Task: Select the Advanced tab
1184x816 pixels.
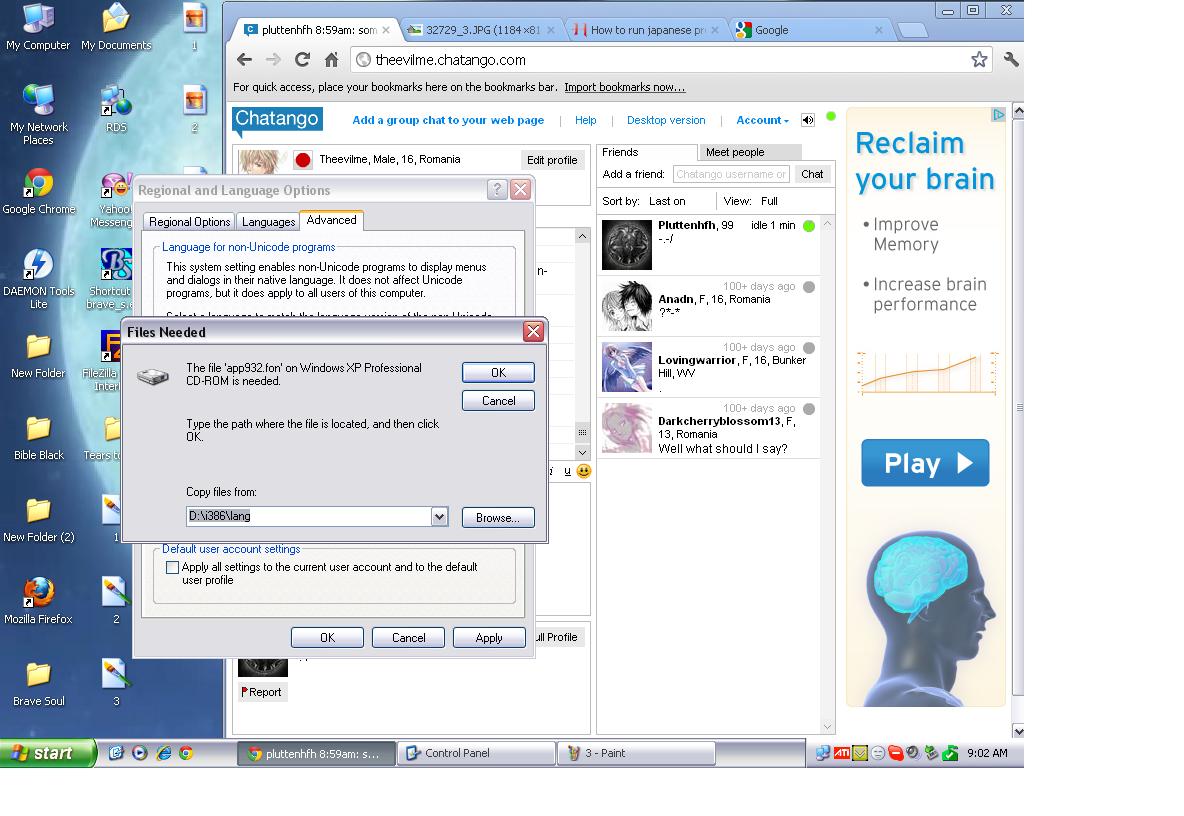Action: tap(331, 220)
